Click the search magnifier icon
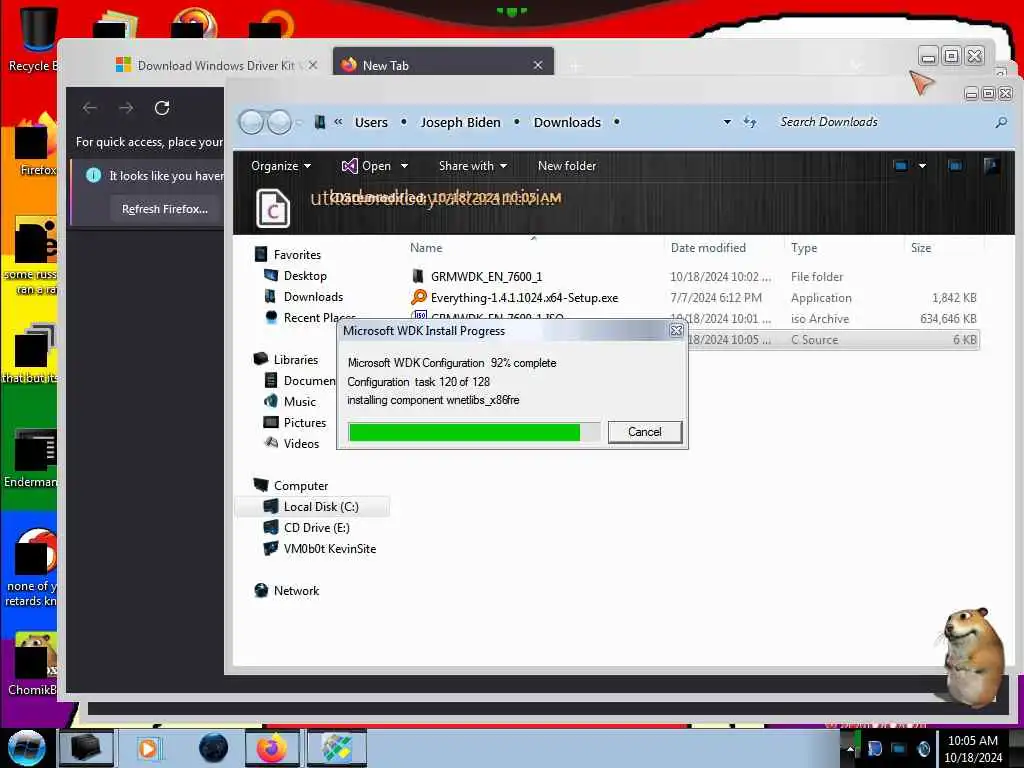Screen dimensions: 1024x768 tap(1000, 122)
